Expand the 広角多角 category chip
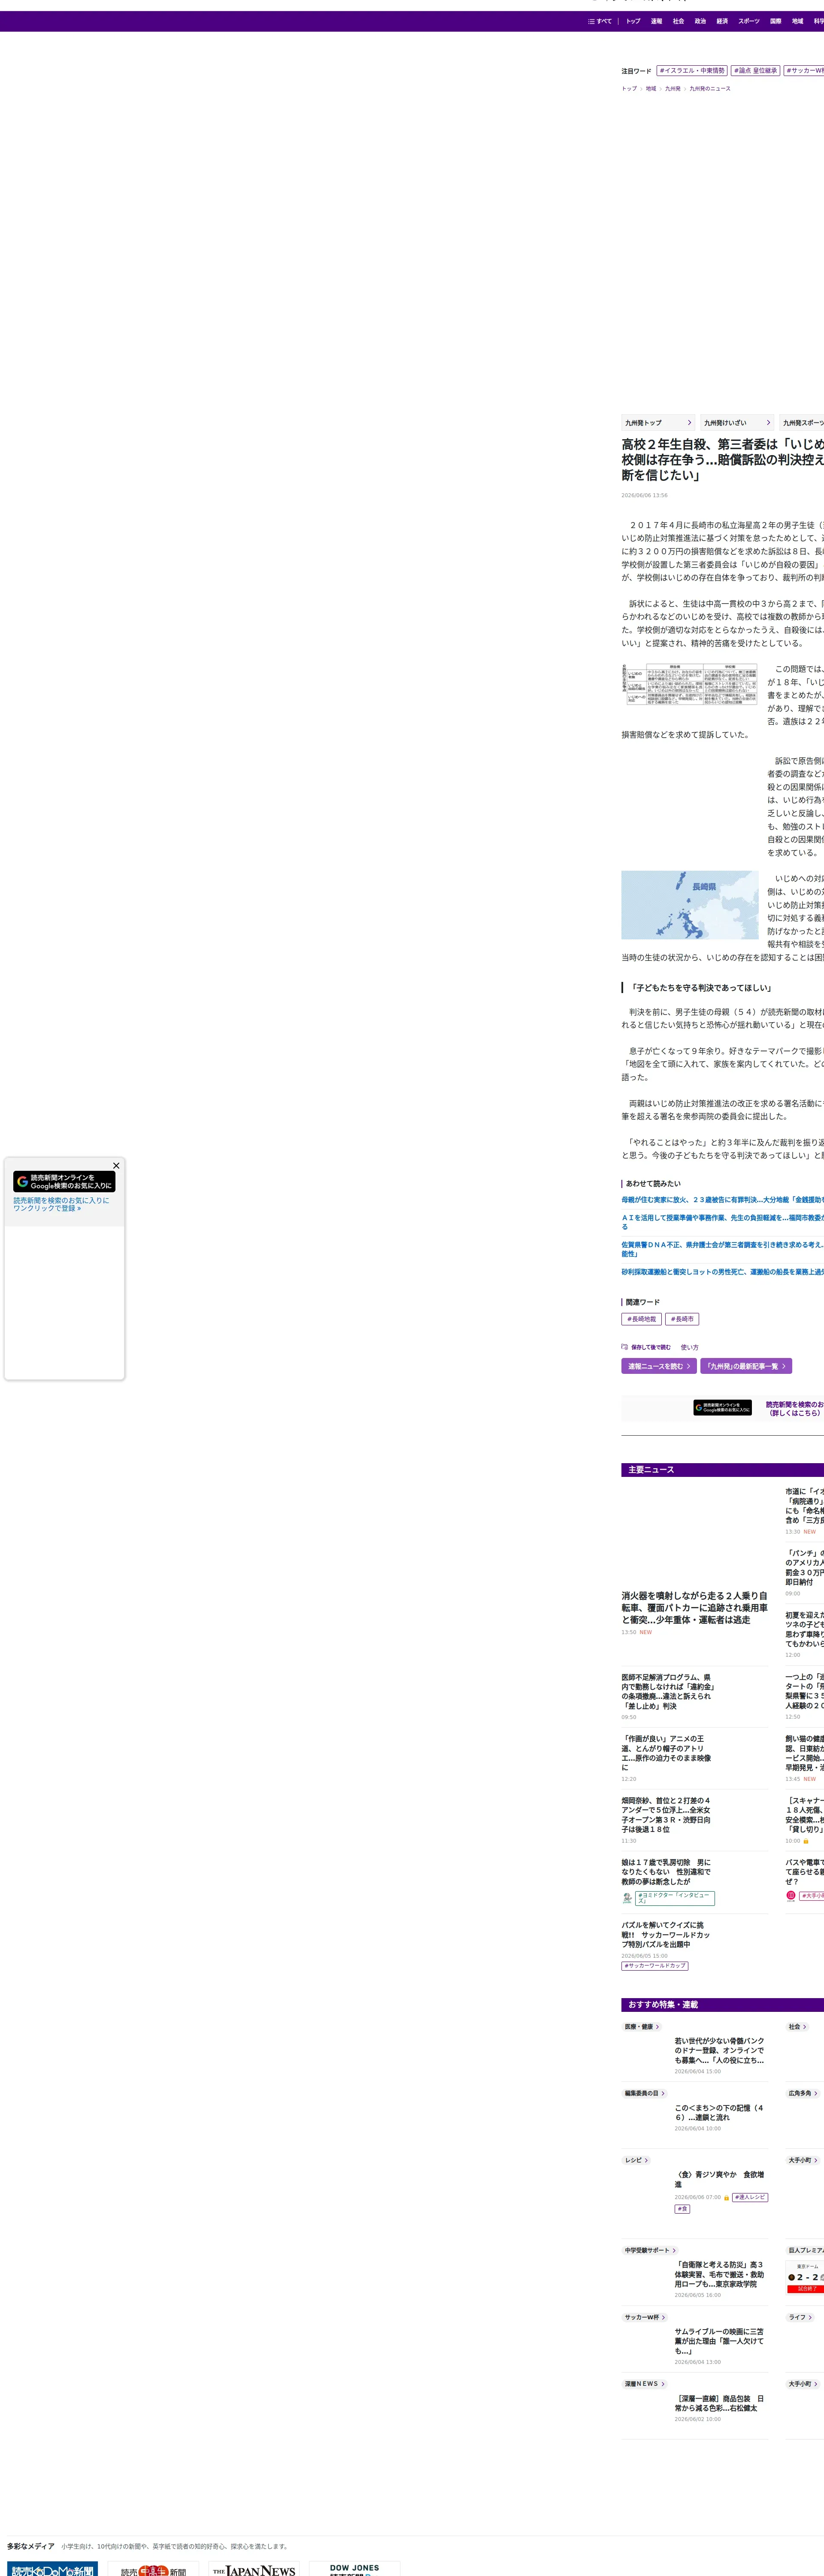 tap(802, 2093)
